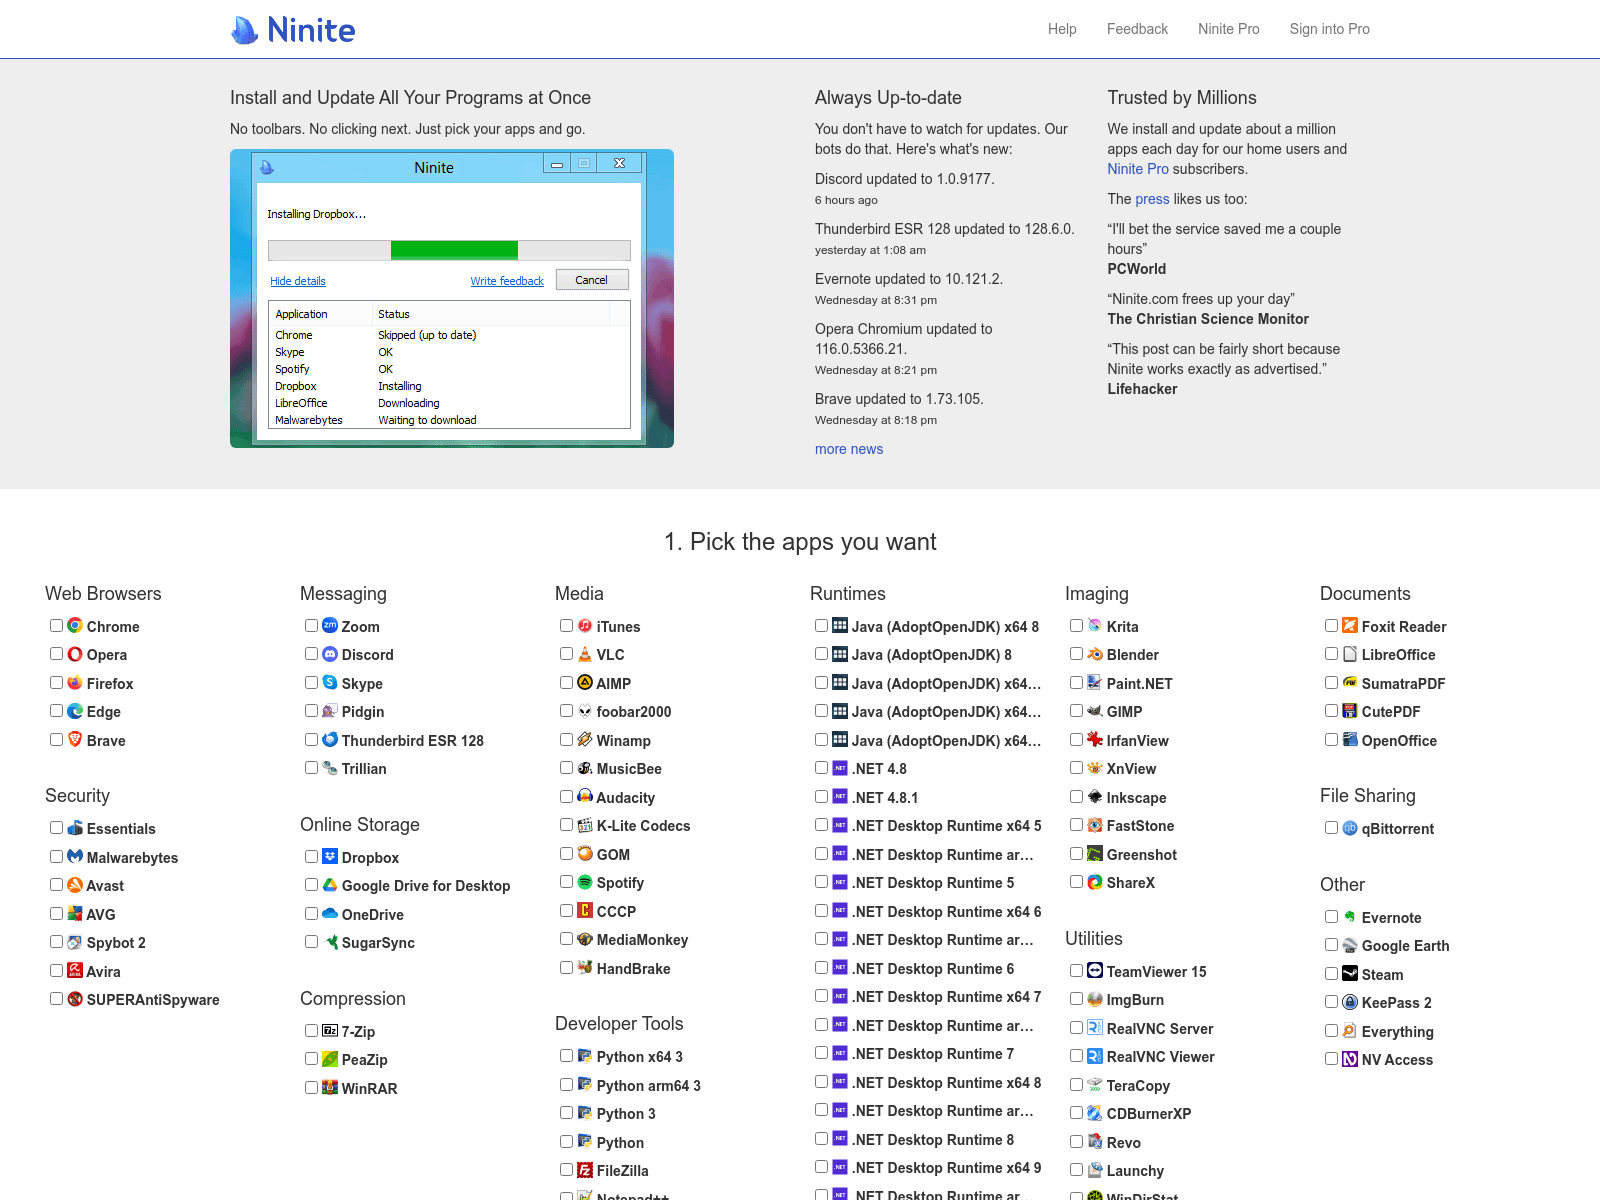Click the GIMP icon
Image resolution: width=1600 pixels, height=1200 pixels.
coord(1095,711)
